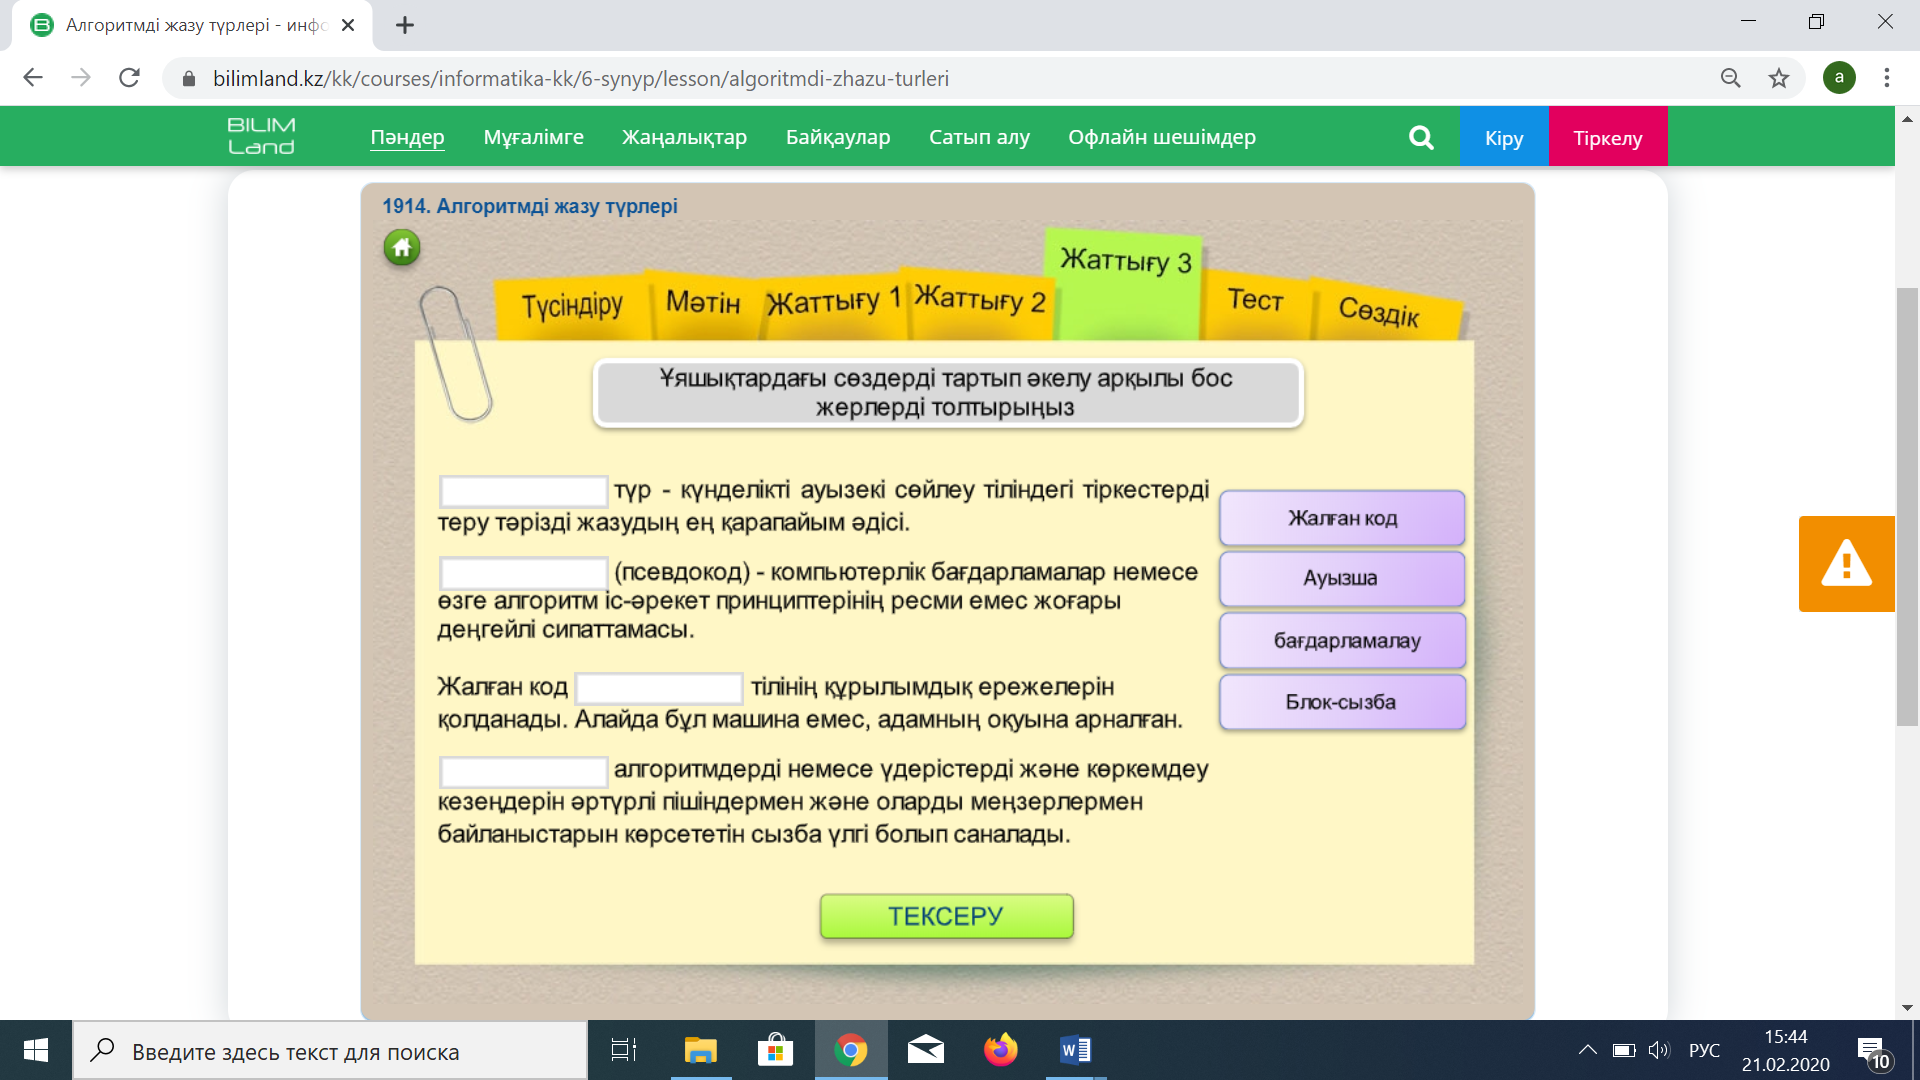Click the Блок-сызба word tile

(1341, 702)
